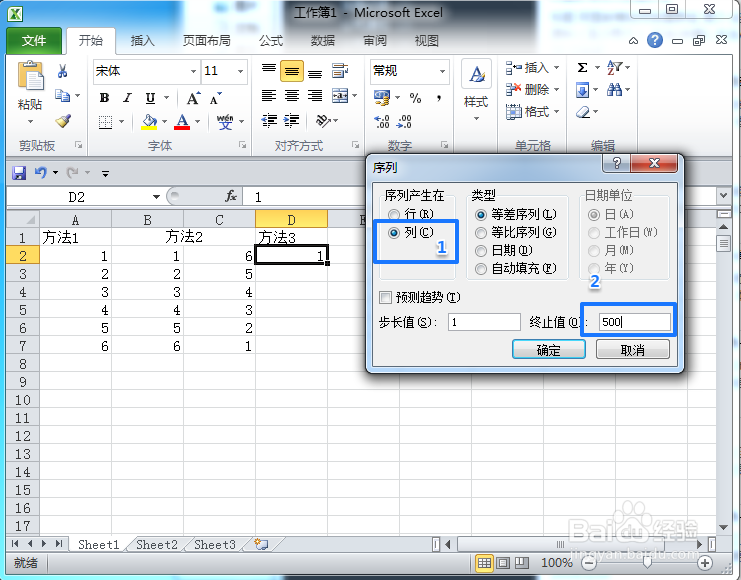The image size is (741, 580).
Task: Align text right
Action: 315,96
